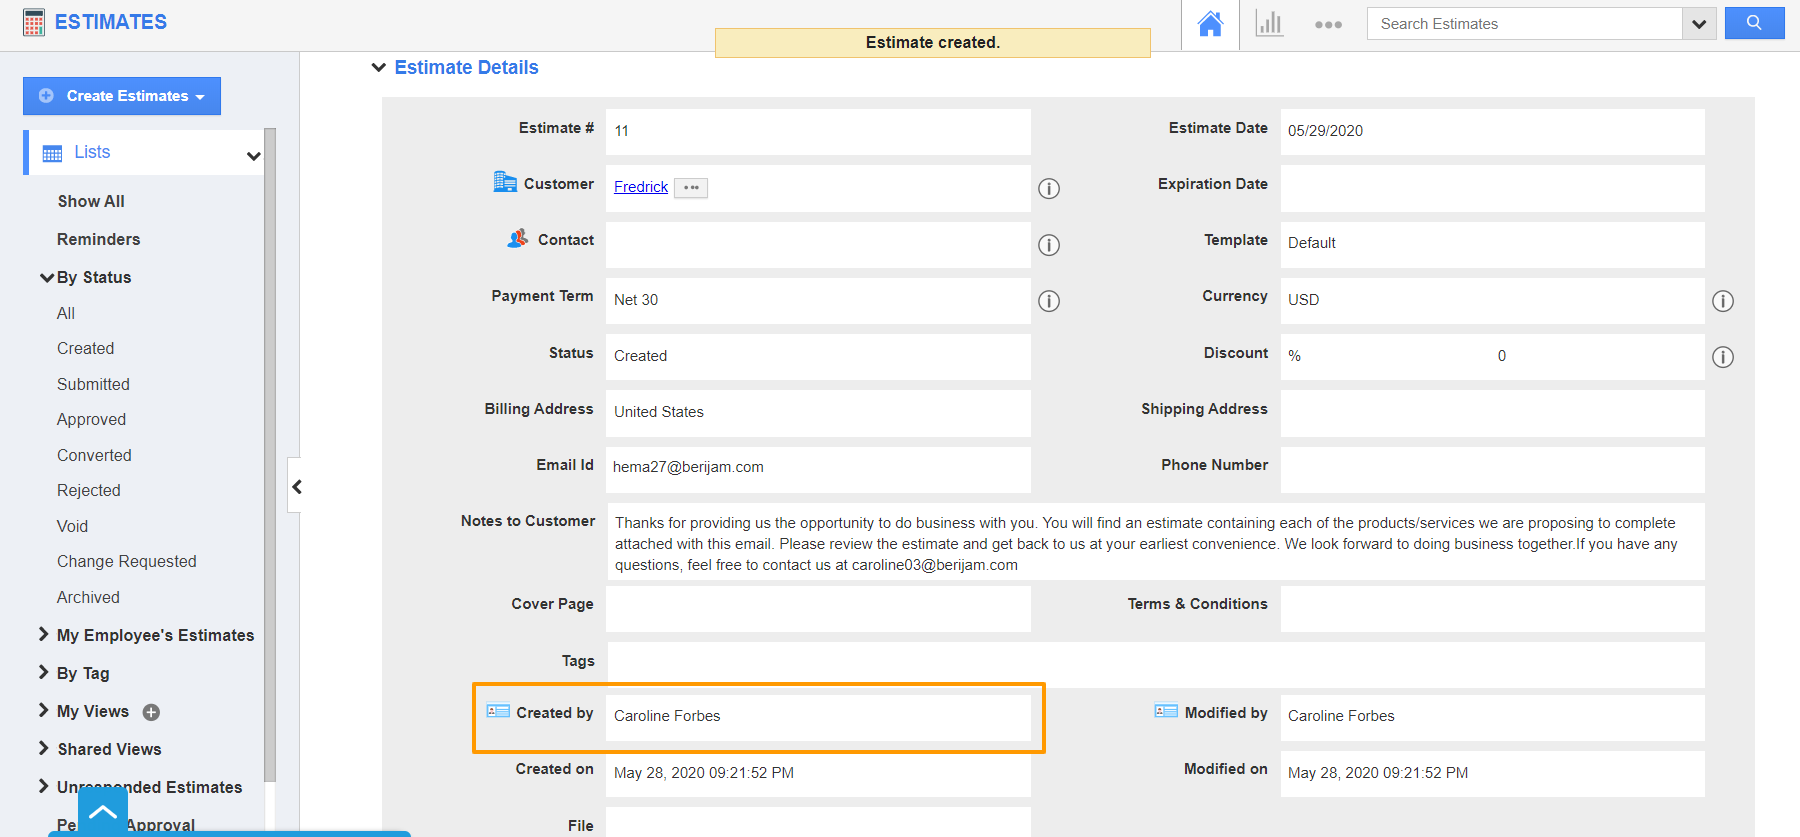Click the Contact person icon

pos(518,238)
